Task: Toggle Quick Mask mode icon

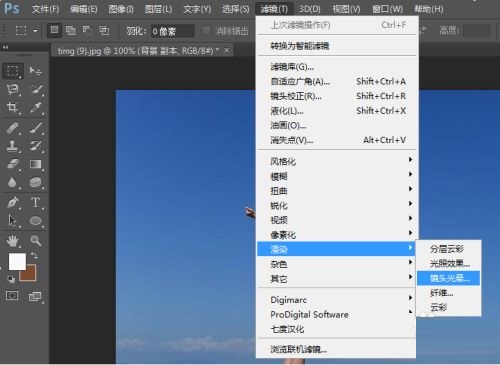Action: point(12,295)
